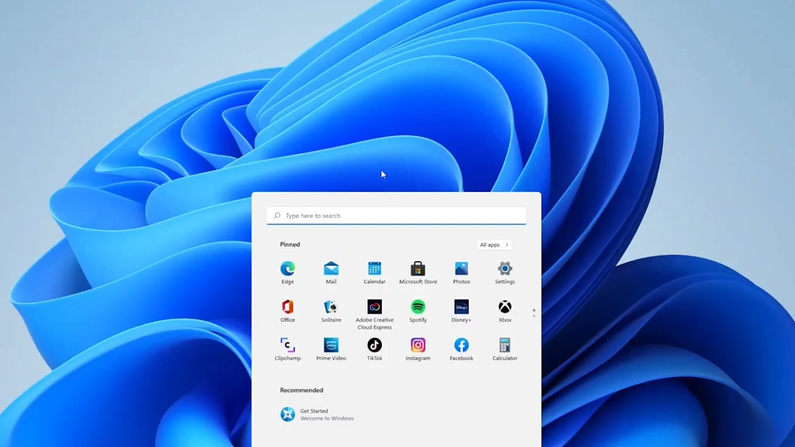The width and height of the screenshot is (795, 447).
Task: Open the Solitaire game
Action: pos(331,308)
